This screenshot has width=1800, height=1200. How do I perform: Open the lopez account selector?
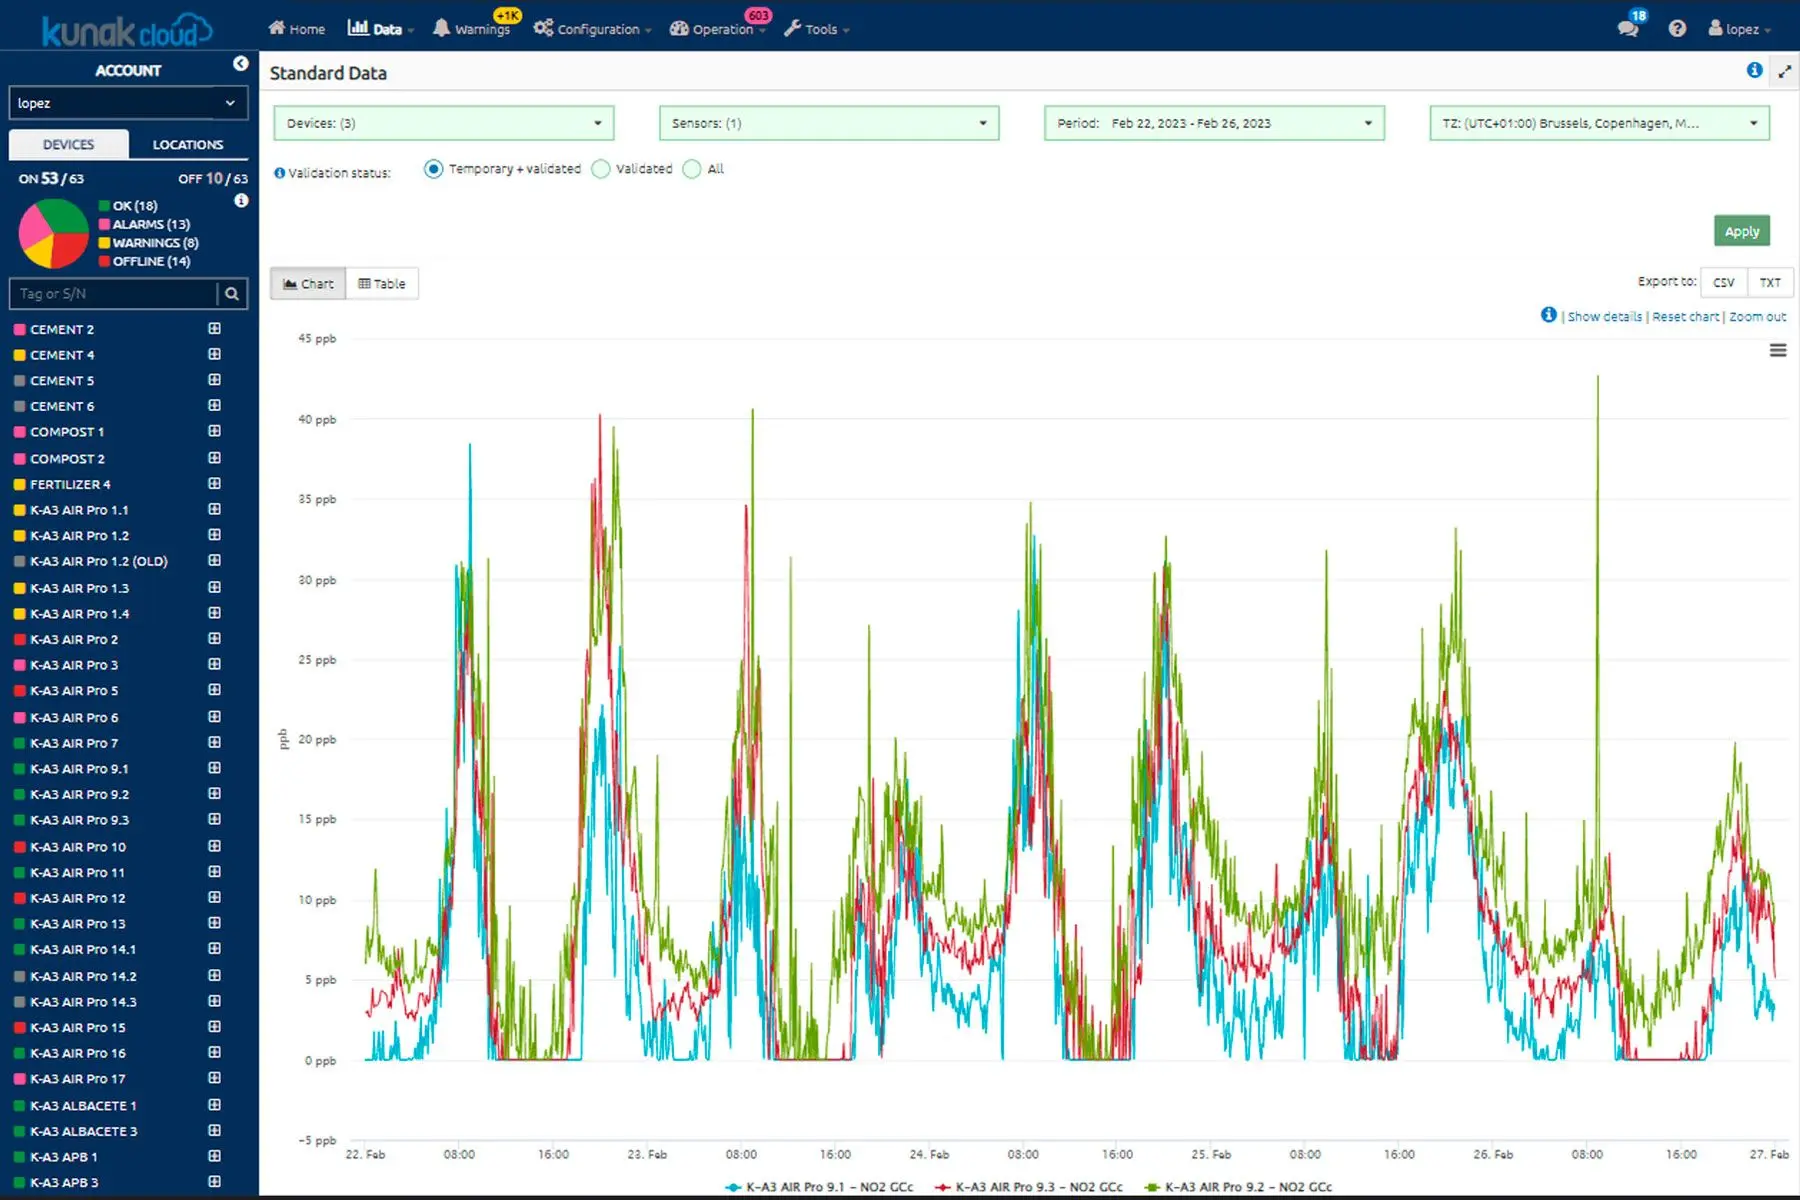pyautogui.click(x=128, y=103)
